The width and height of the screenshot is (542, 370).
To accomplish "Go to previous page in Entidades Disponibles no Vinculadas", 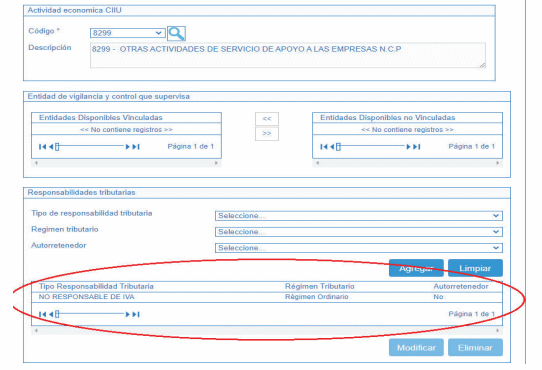I will (332, 147).
